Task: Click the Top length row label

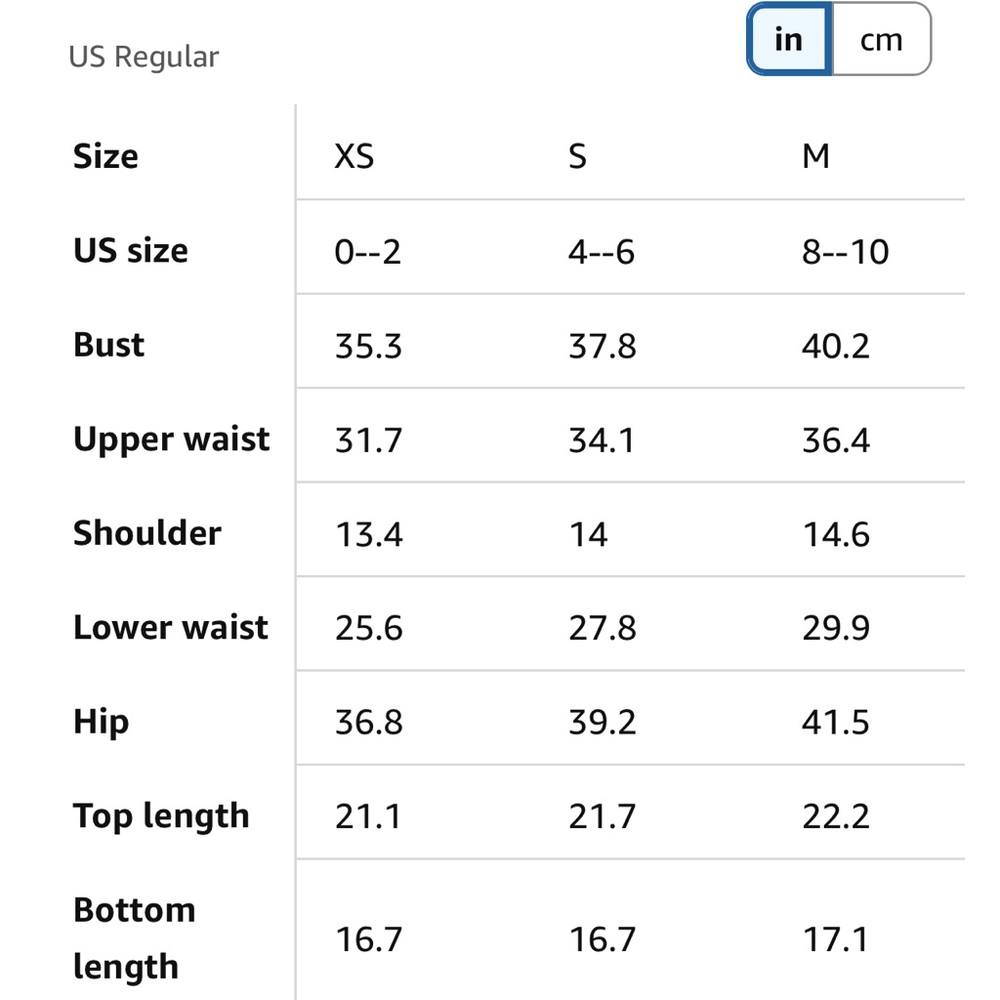Action: pyautogui.click(x=161, y=817)
